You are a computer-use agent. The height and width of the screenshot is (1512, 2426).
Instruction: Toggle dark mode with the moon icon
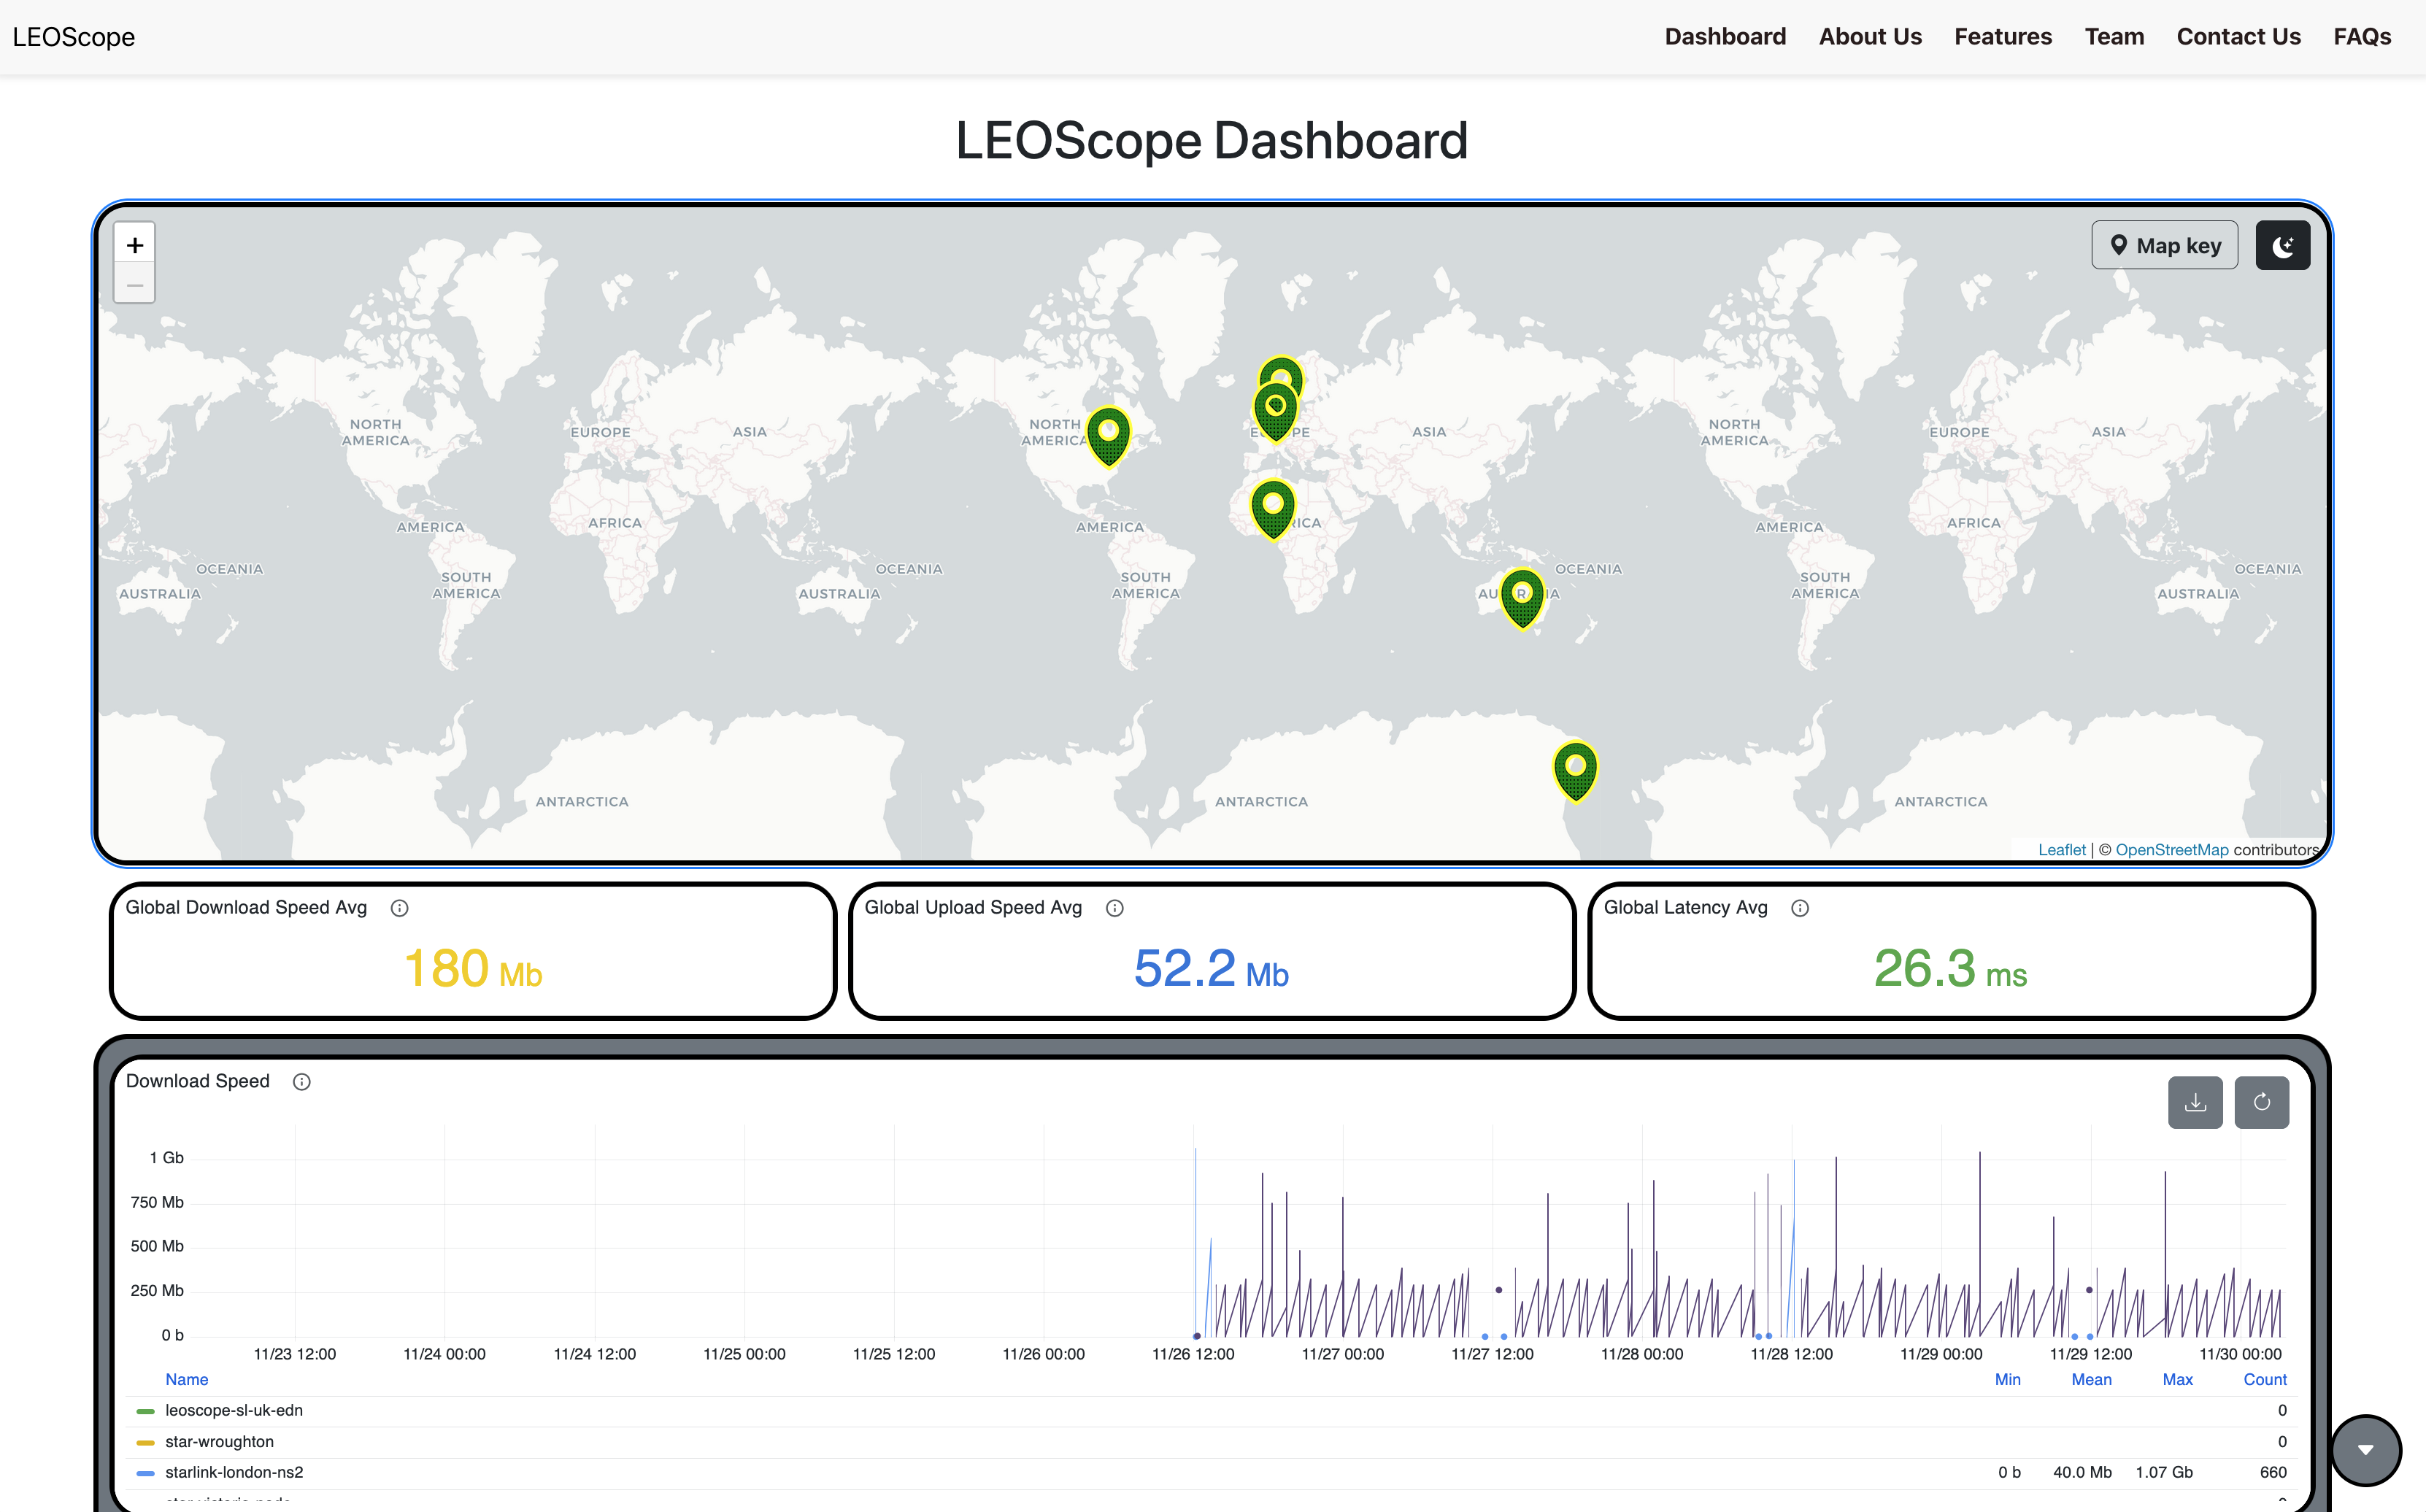[x=2282, y=246]
